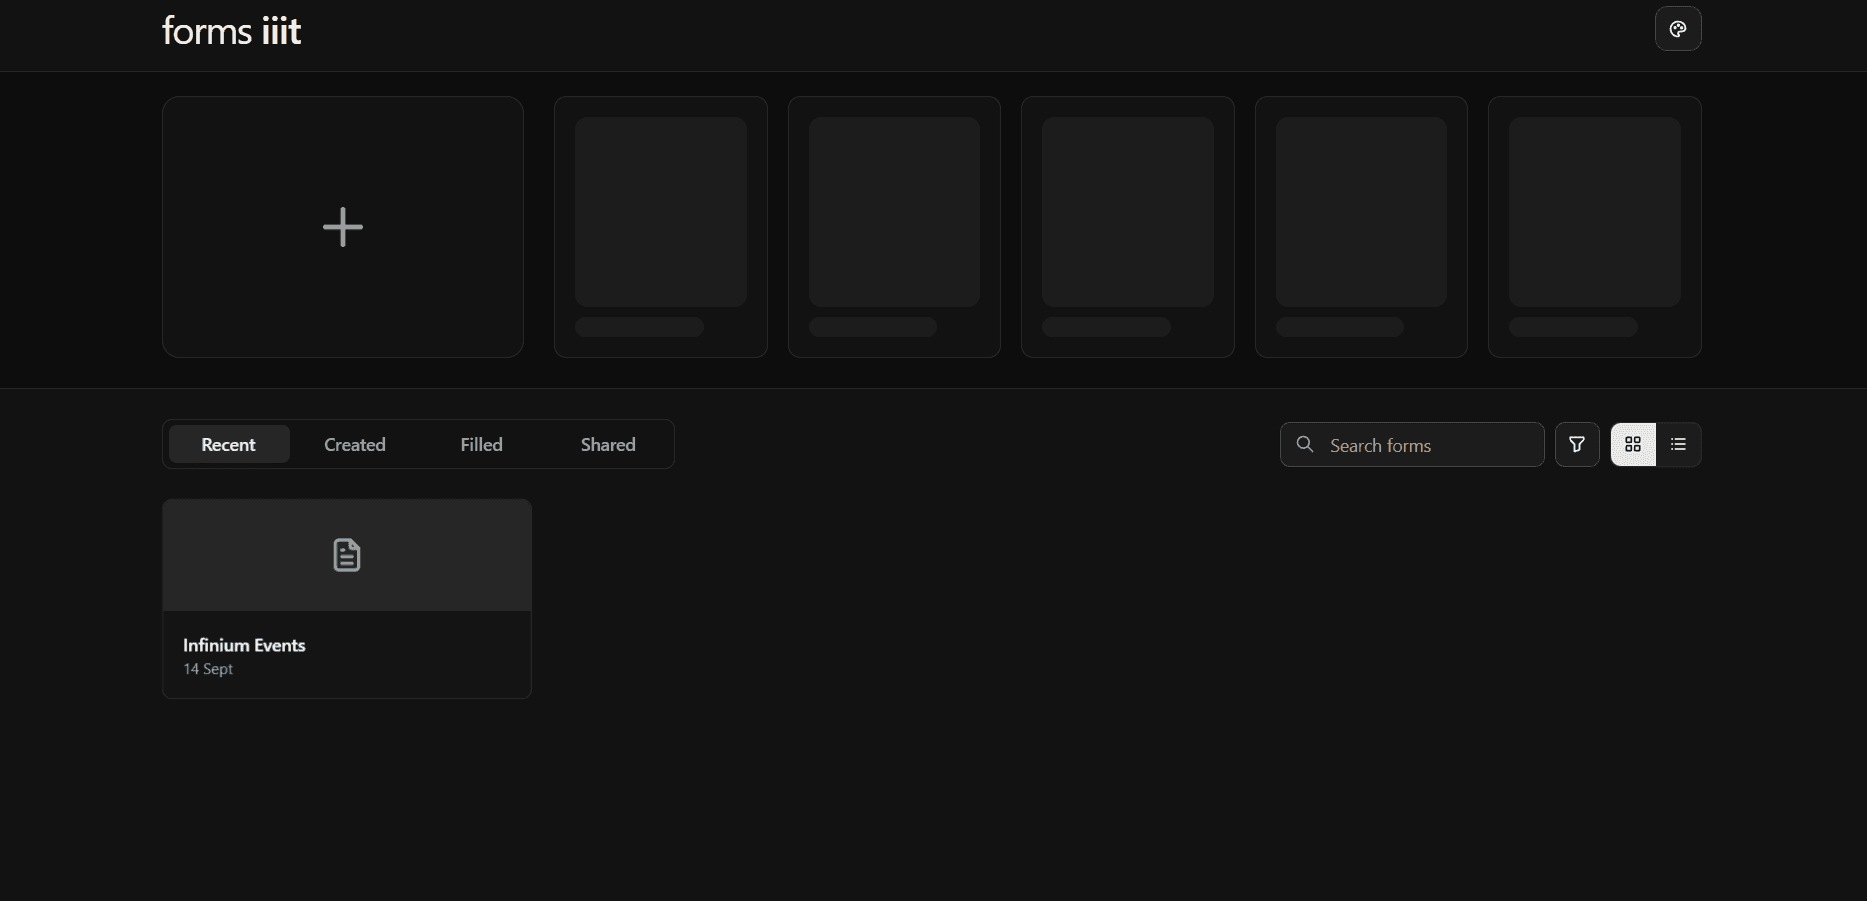The height and width of the screenshot is (901, 1867).
Task: Click the document icon on Infinium Events card
Action: coord(346,555)
